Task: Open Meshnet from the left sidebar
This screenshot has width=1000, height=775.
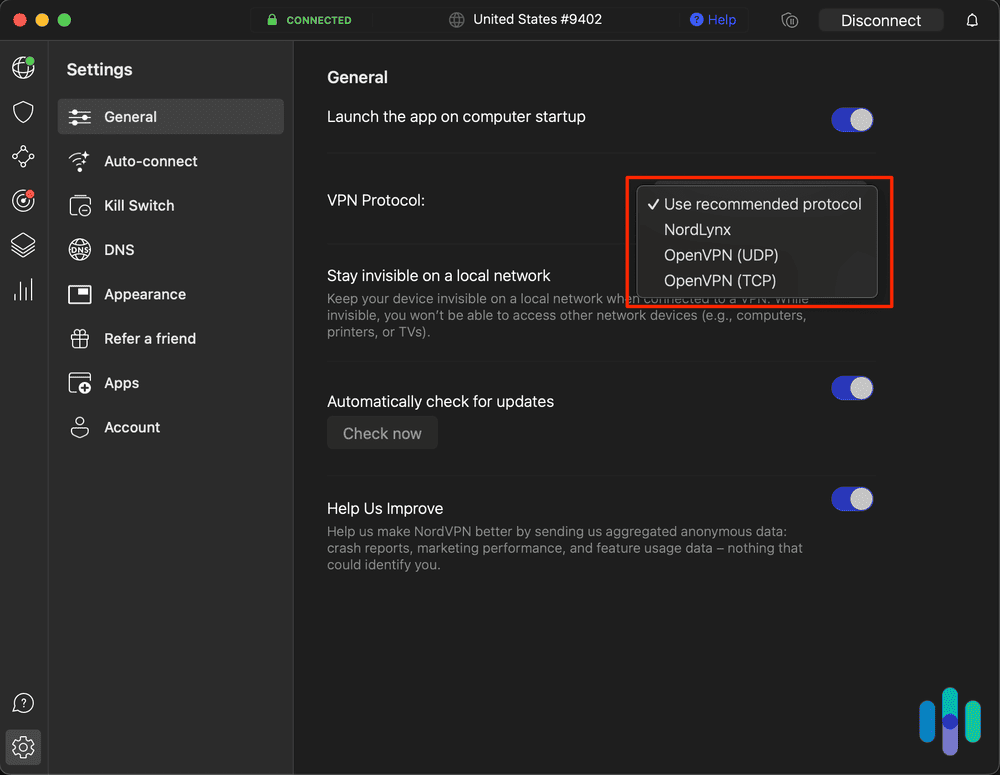Action: pos(22,156)
